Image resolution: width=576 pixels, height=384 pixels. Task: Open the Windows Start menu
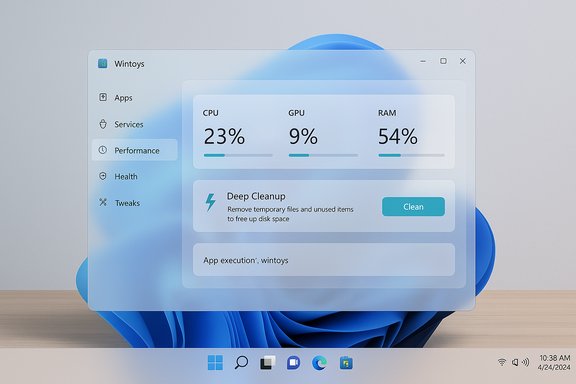click(x=215, y=363)
